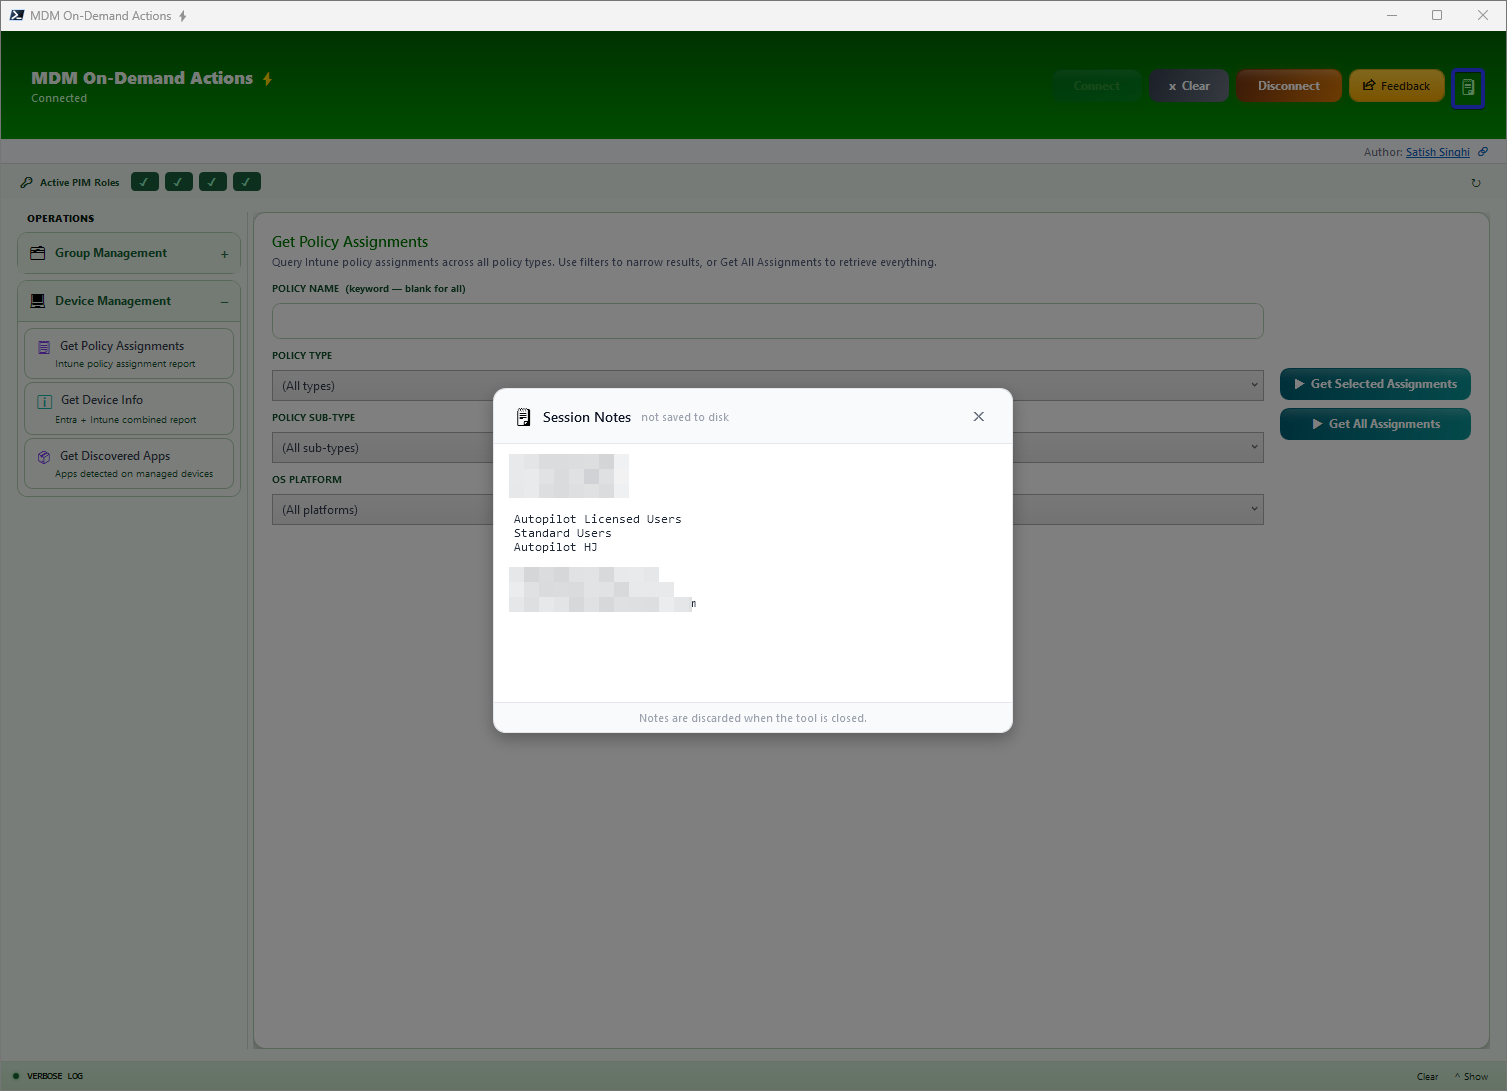Click the key icon beside Active PIM Roles
The height and width of the screenshot is (1091, 1507).
(x=25, y=182)
